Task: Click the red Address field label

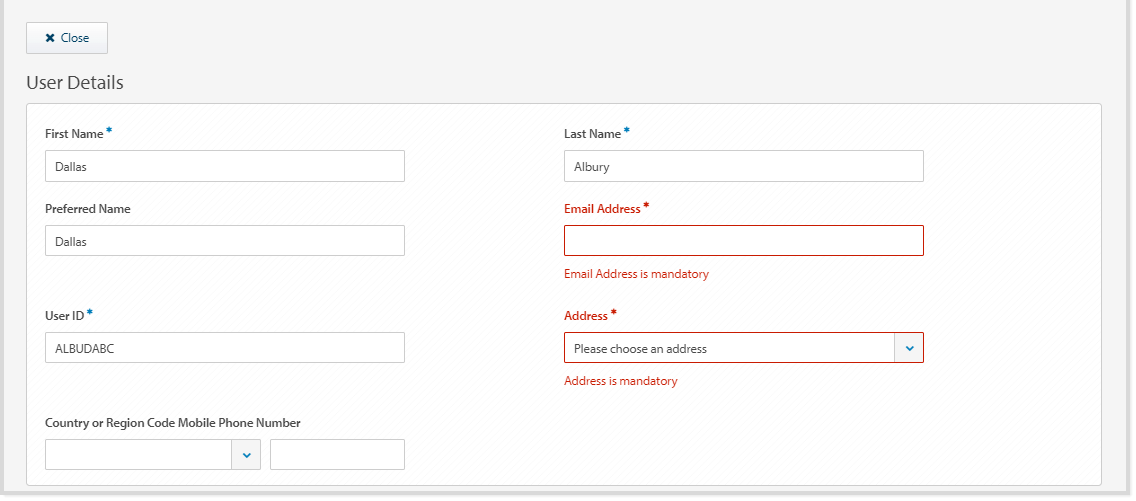Action: (x=586, y=315)
